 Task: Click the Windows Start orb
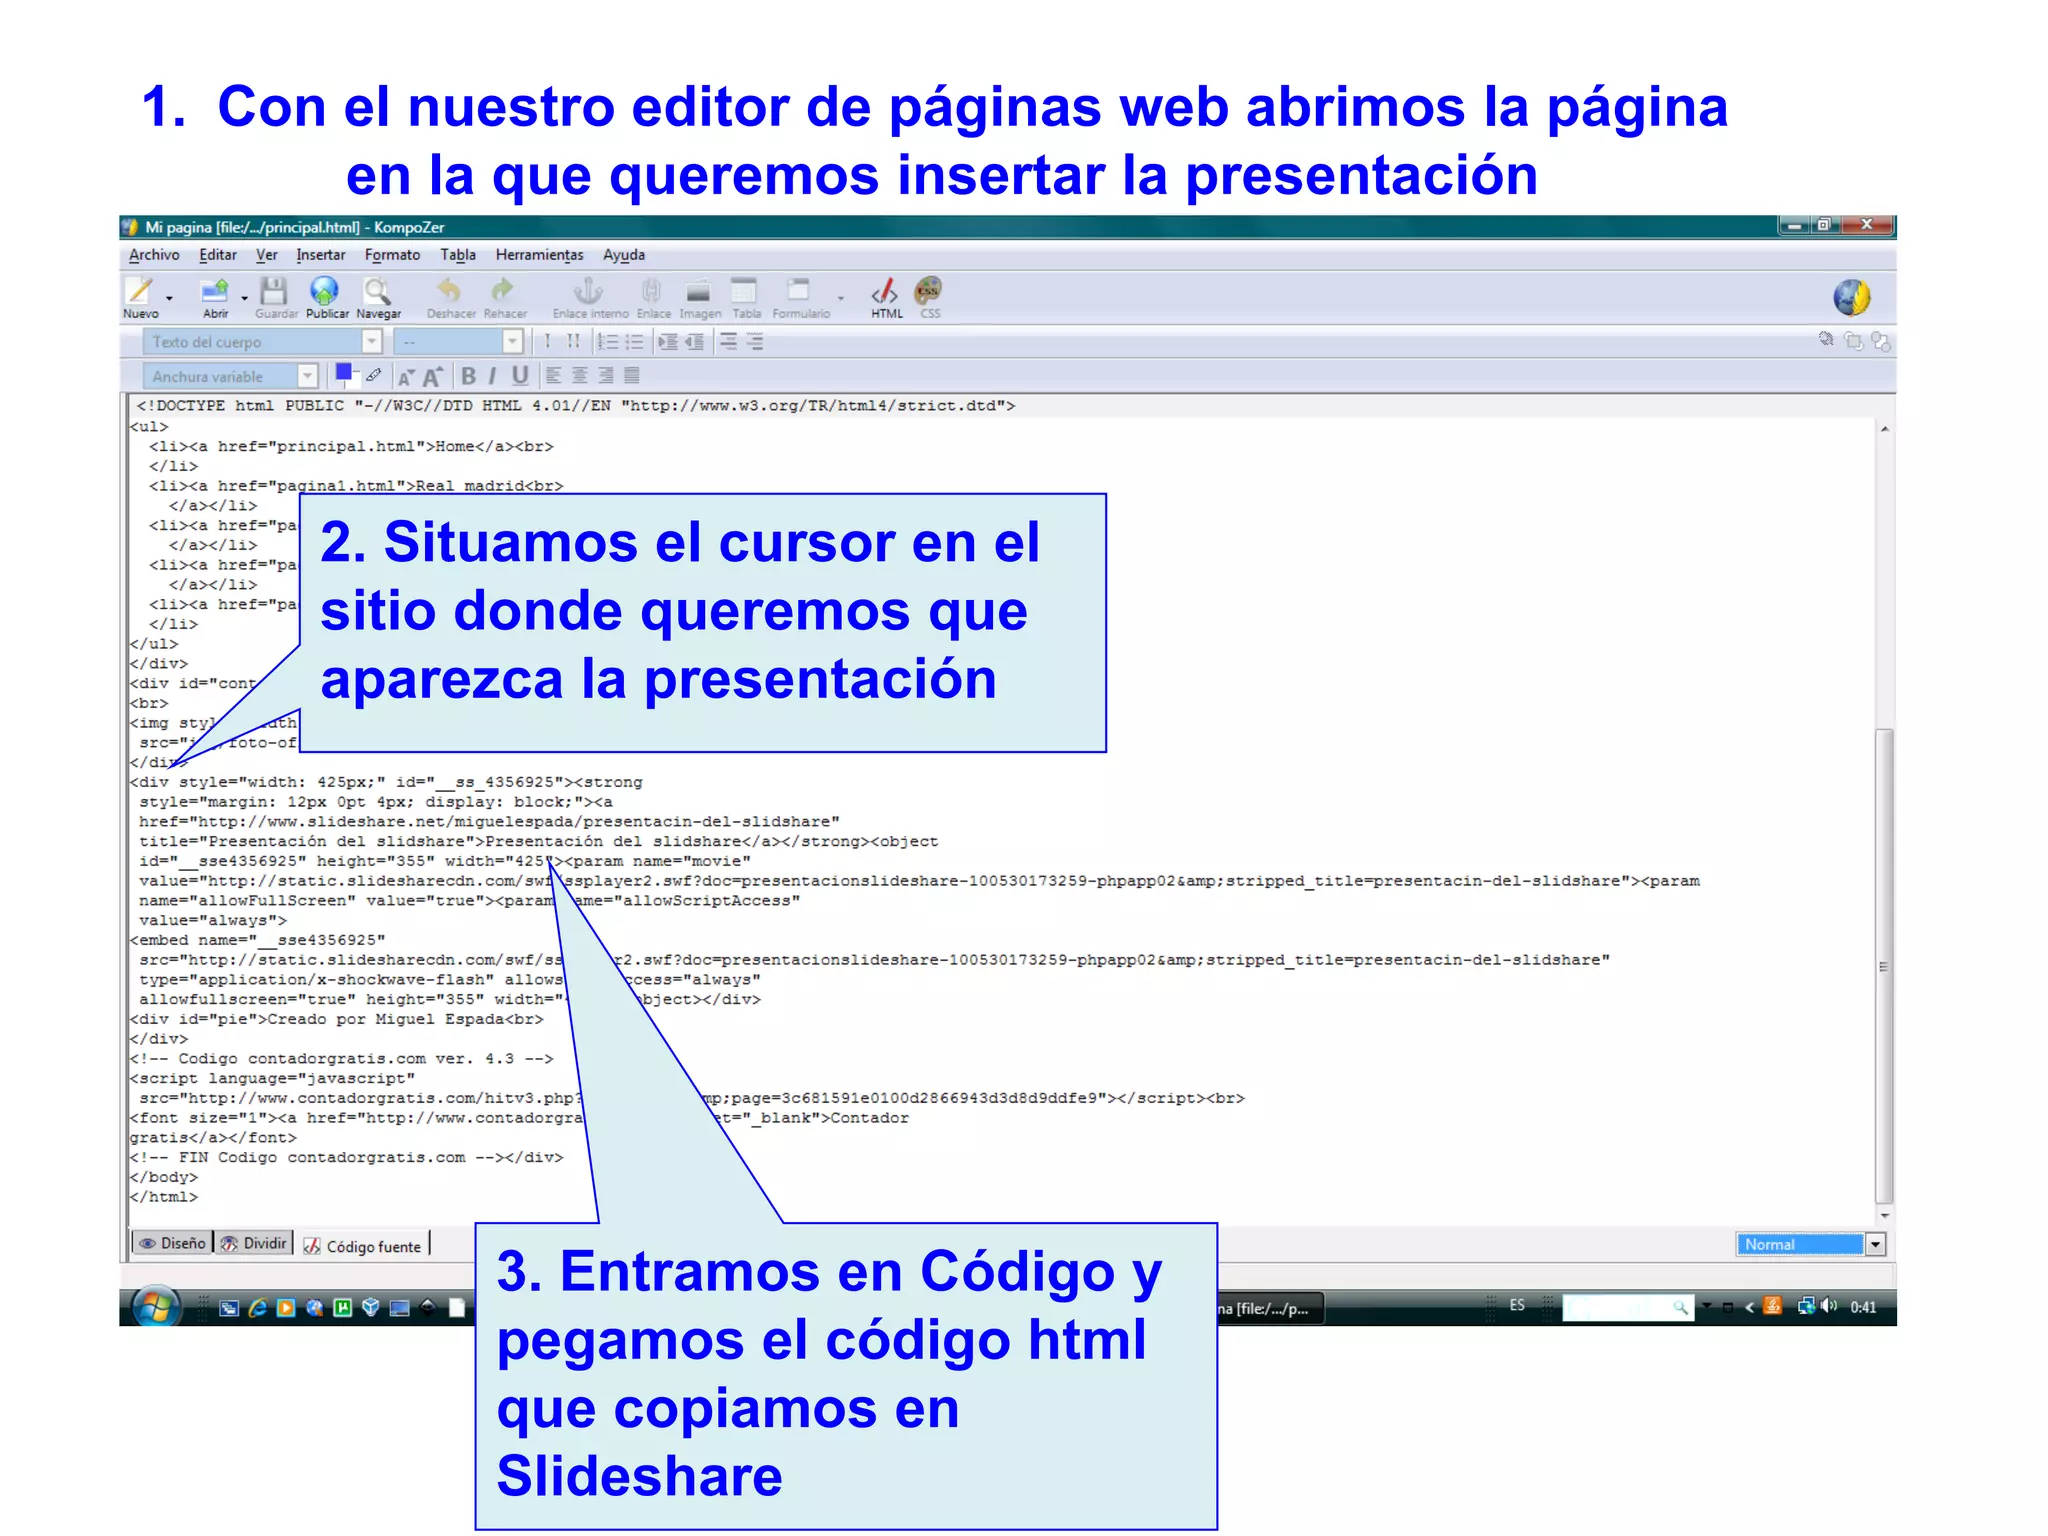(x=156, y=1306)
